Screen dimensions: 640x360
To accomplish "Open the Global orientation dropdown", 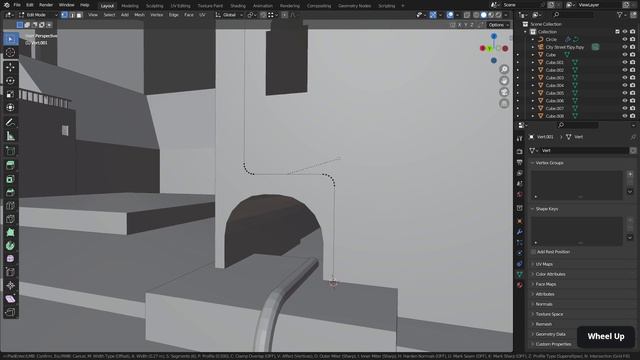I will pos(229,15).
